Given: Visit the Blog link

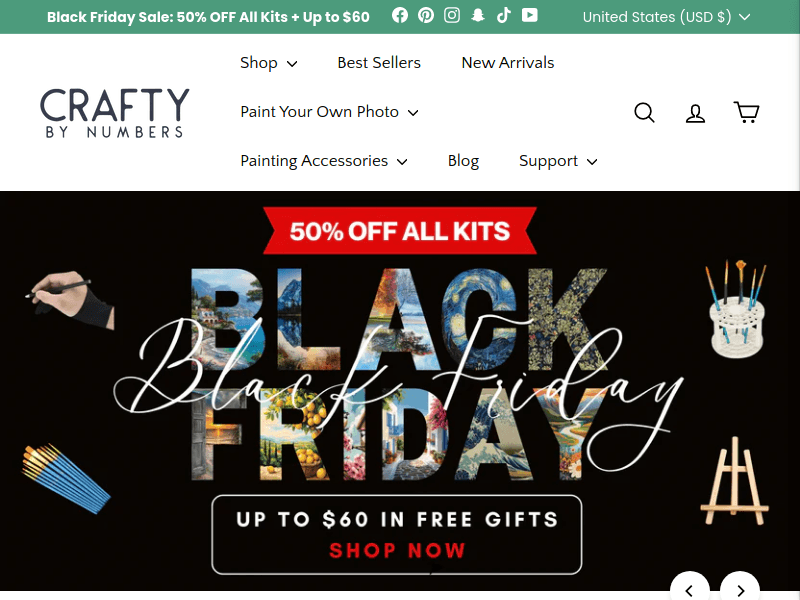Looking at the screenshot, I should 463,161.
